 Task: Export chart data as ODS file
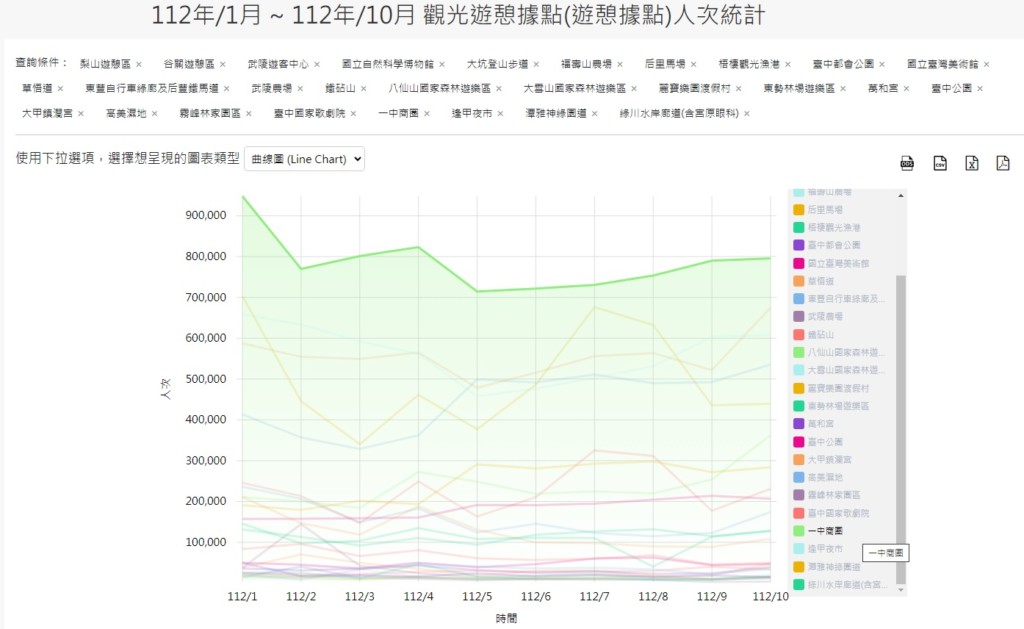907,163
